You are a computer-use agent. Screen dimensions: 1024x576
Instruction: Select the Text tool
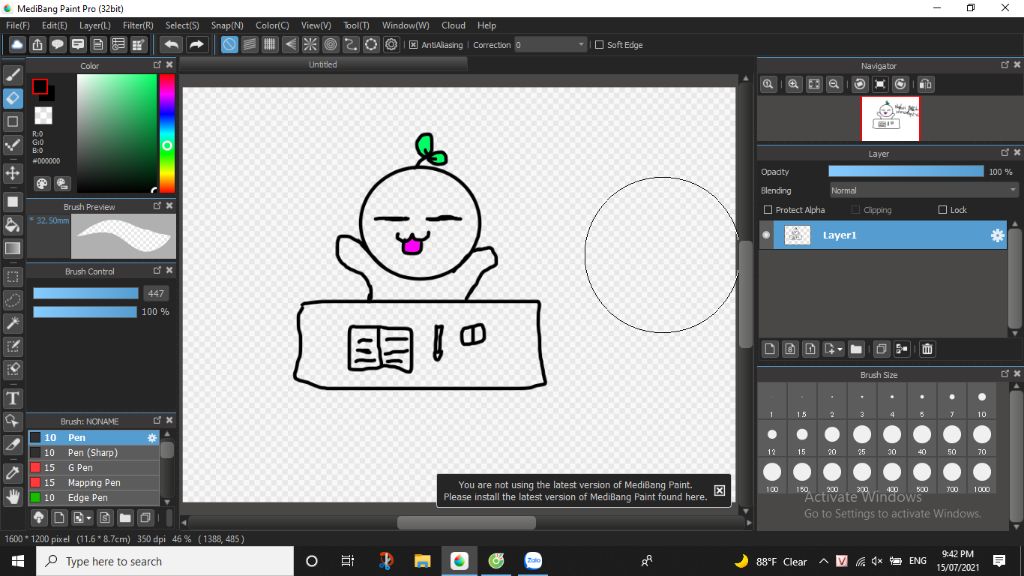12,398
